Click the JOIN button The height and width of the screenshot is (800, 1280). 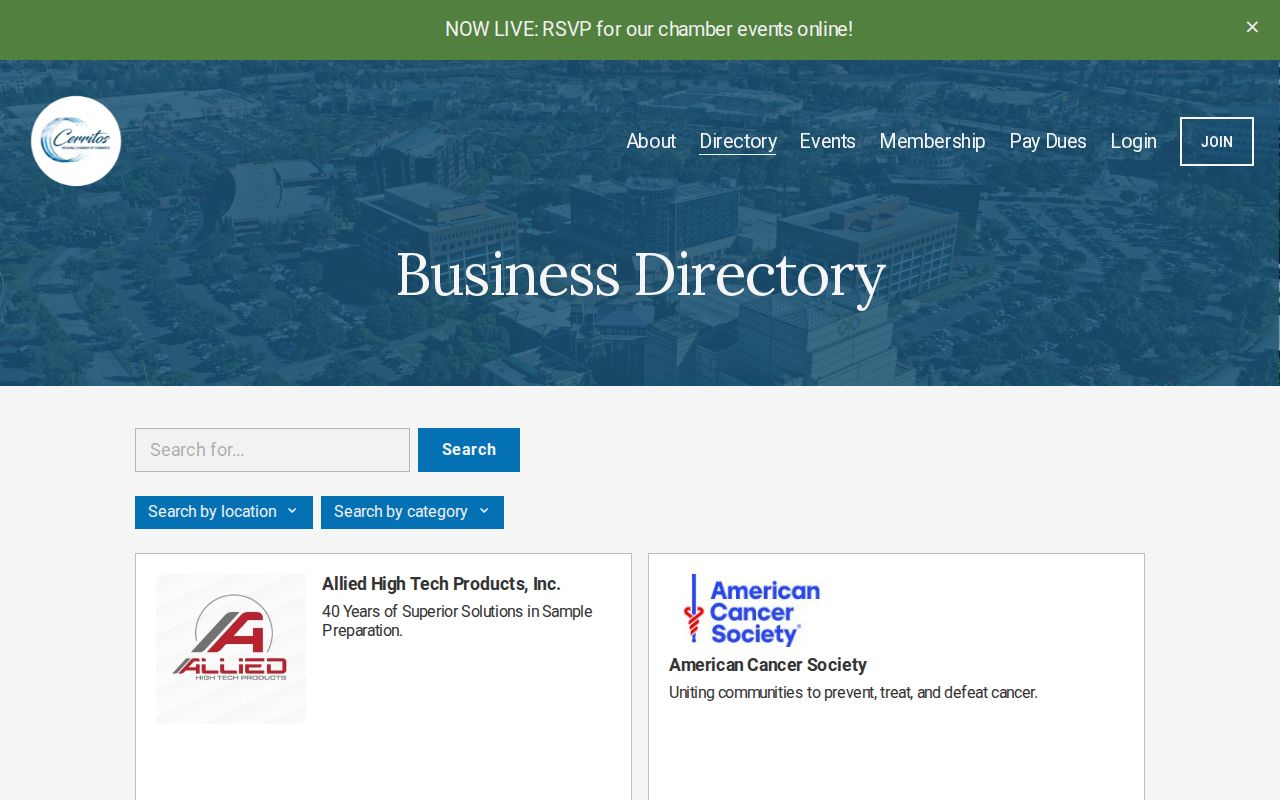tap(1217, 141)
